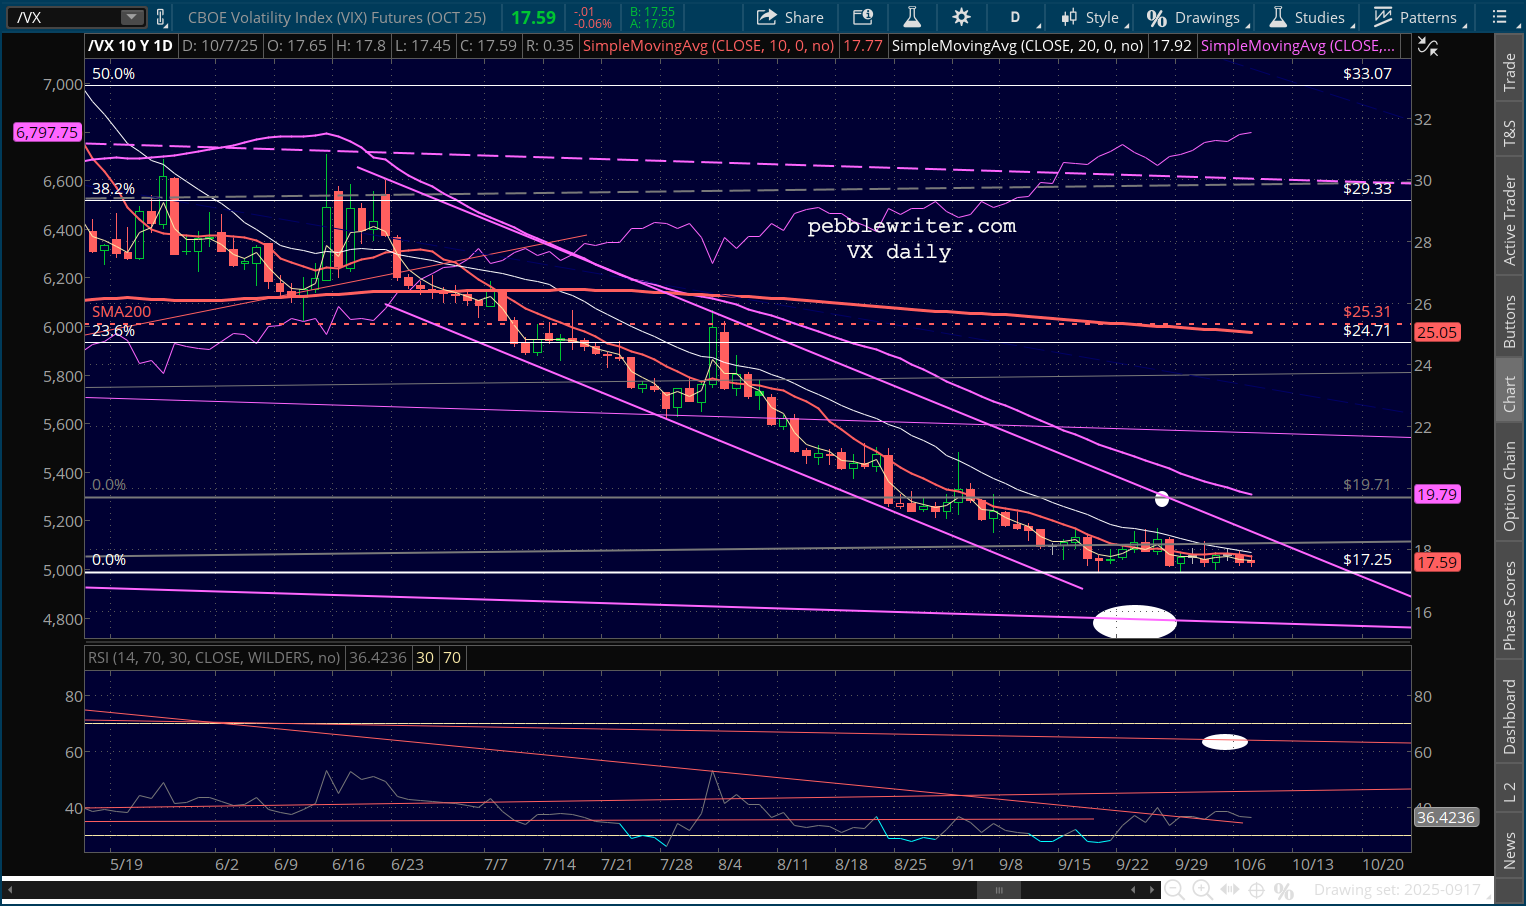
Task: Click the account info card icon
Action: 862,17
